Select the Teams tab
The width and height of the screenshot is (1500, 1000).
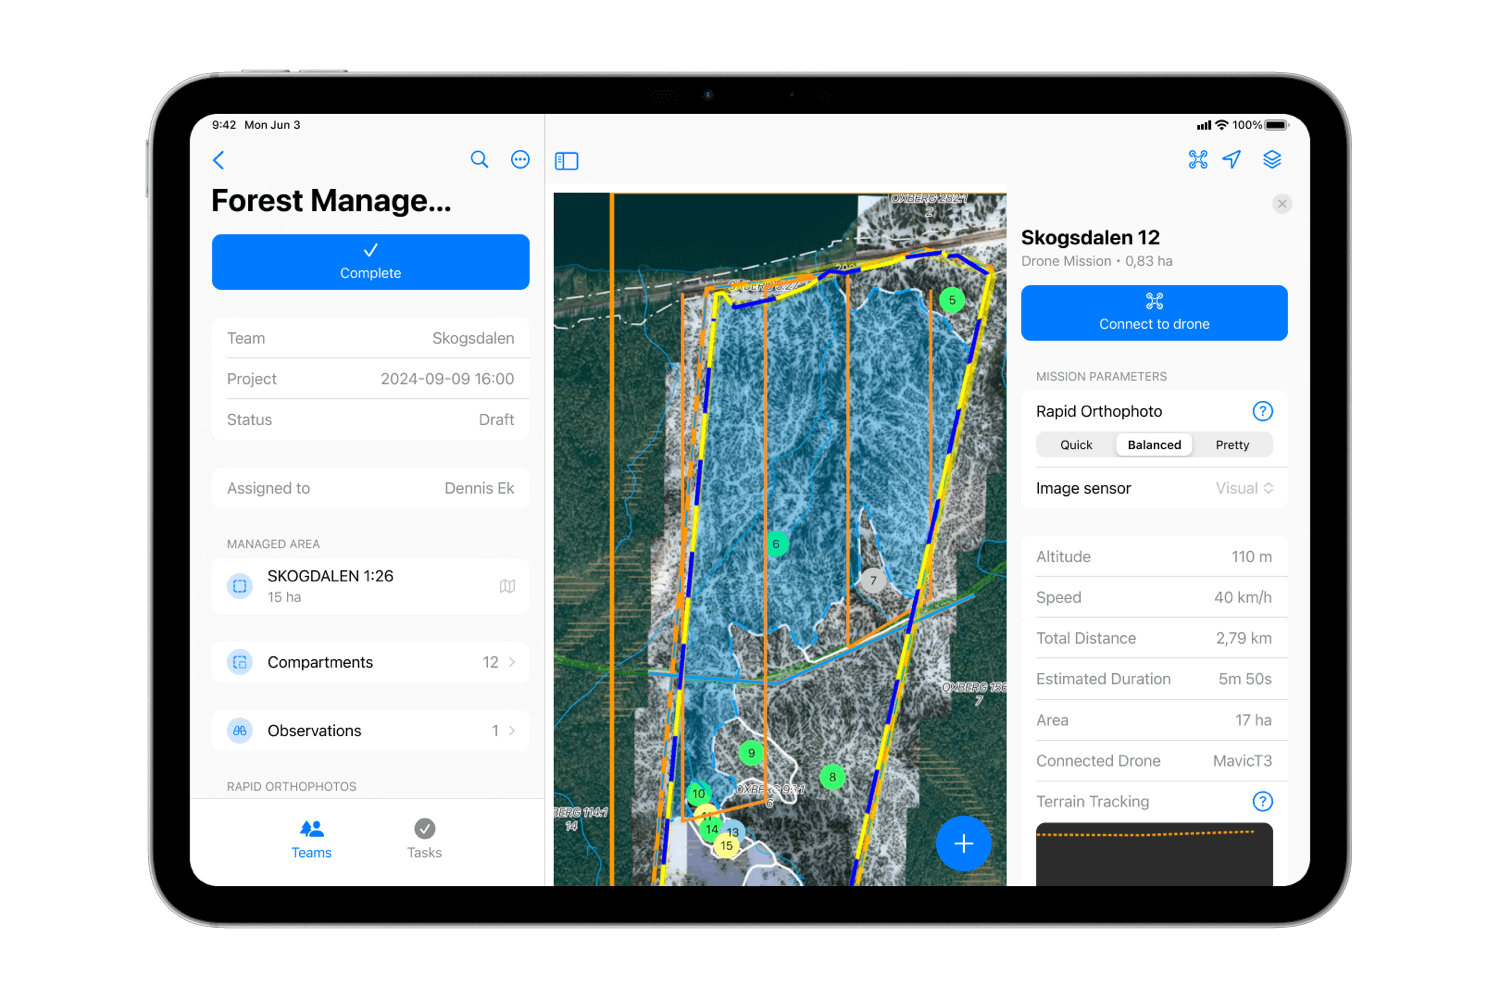coord(311,837)
